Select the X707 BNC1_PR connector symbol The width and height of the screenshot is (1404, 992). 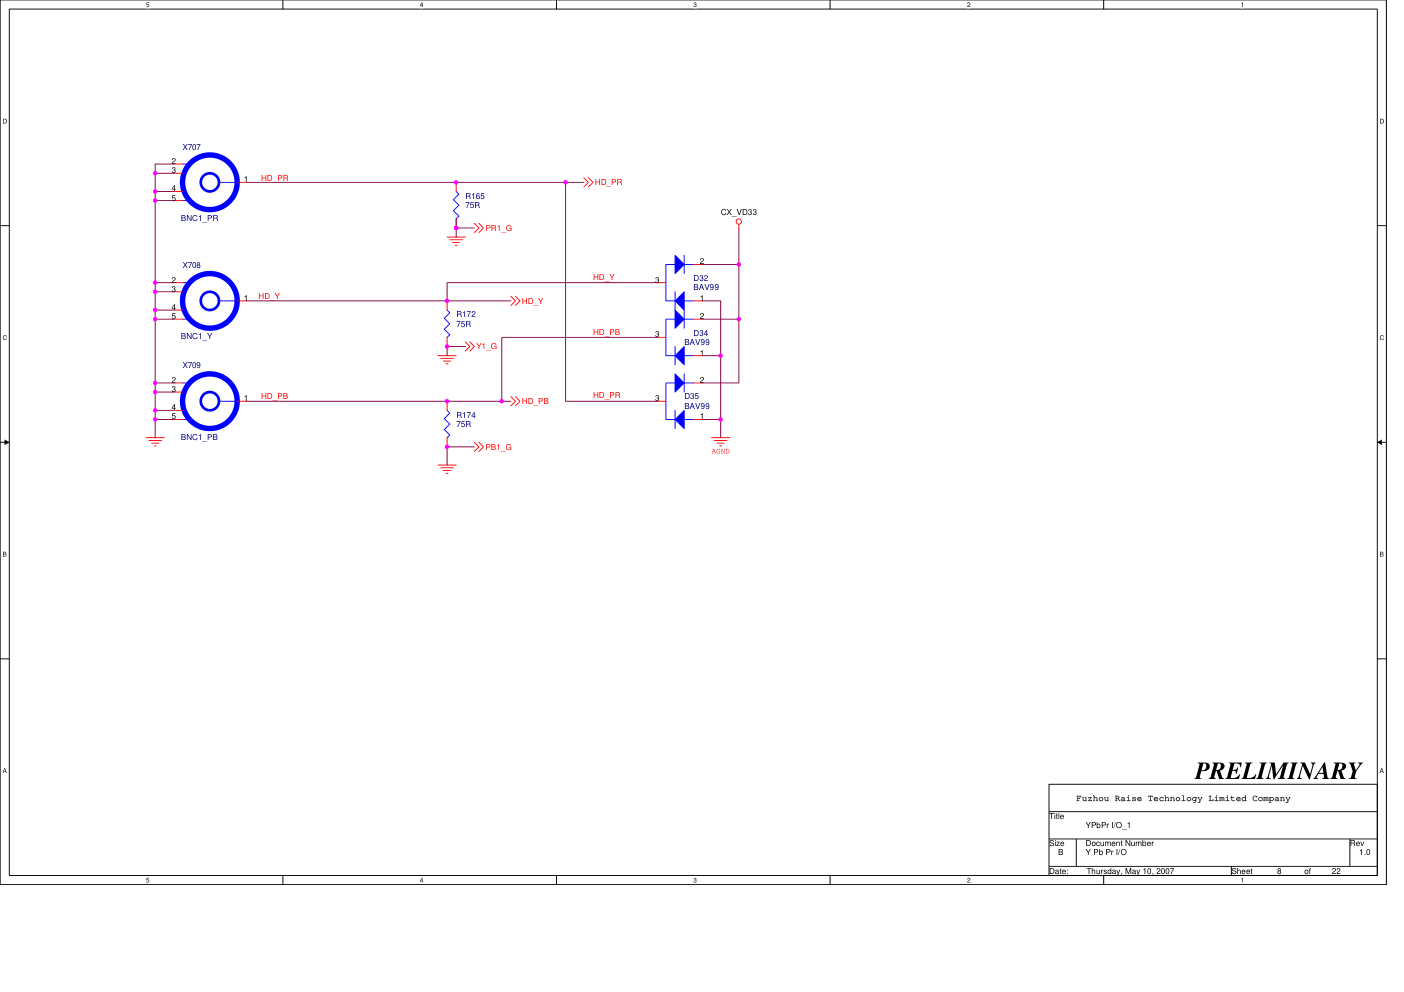tap(209, 182)
